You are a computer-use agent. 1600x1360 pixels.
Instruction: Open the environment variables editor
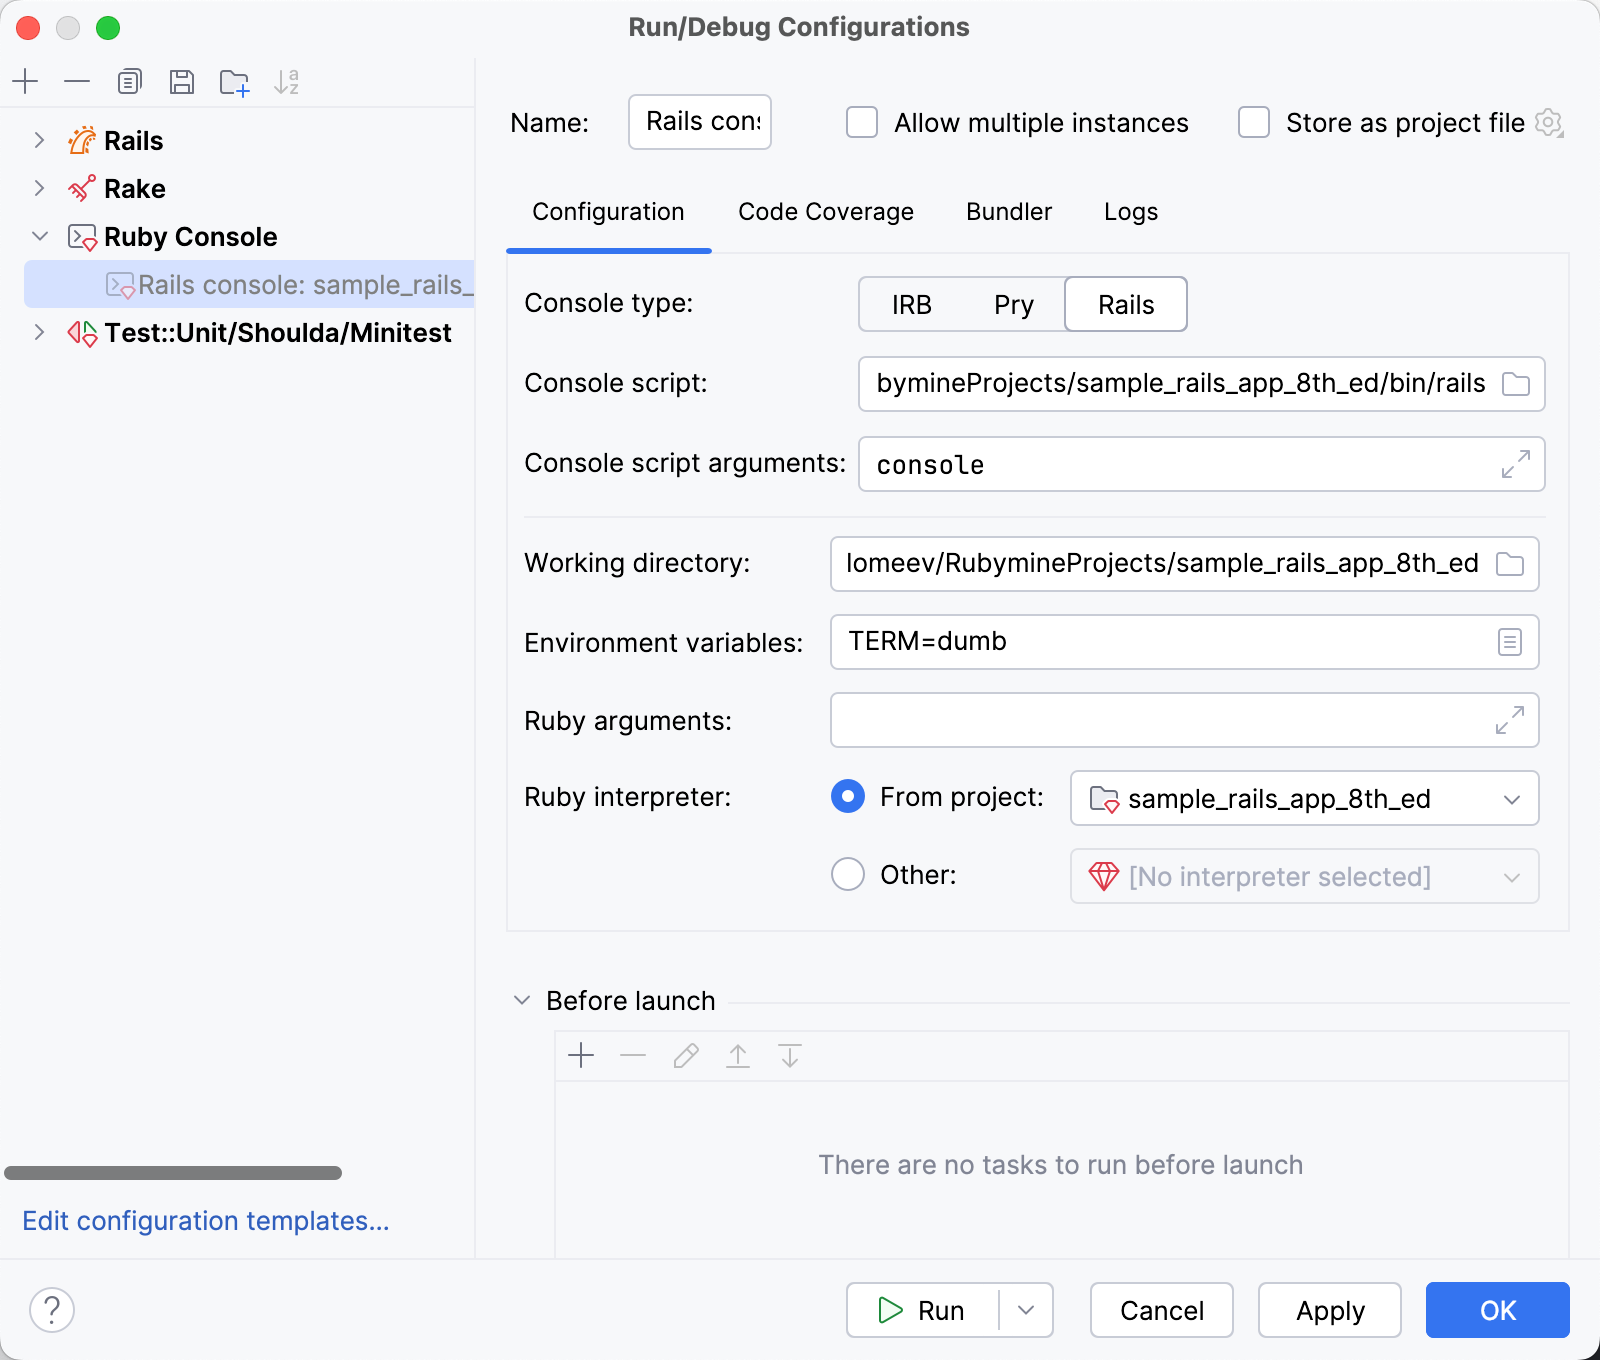(x=1508, y=642)
